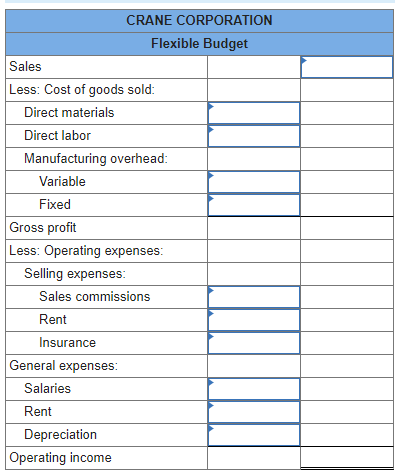Screen dimensions: 395x471
Task: Select the Manufacturing overhead row label
Action: pyautogui.click(x=96, y=159)
